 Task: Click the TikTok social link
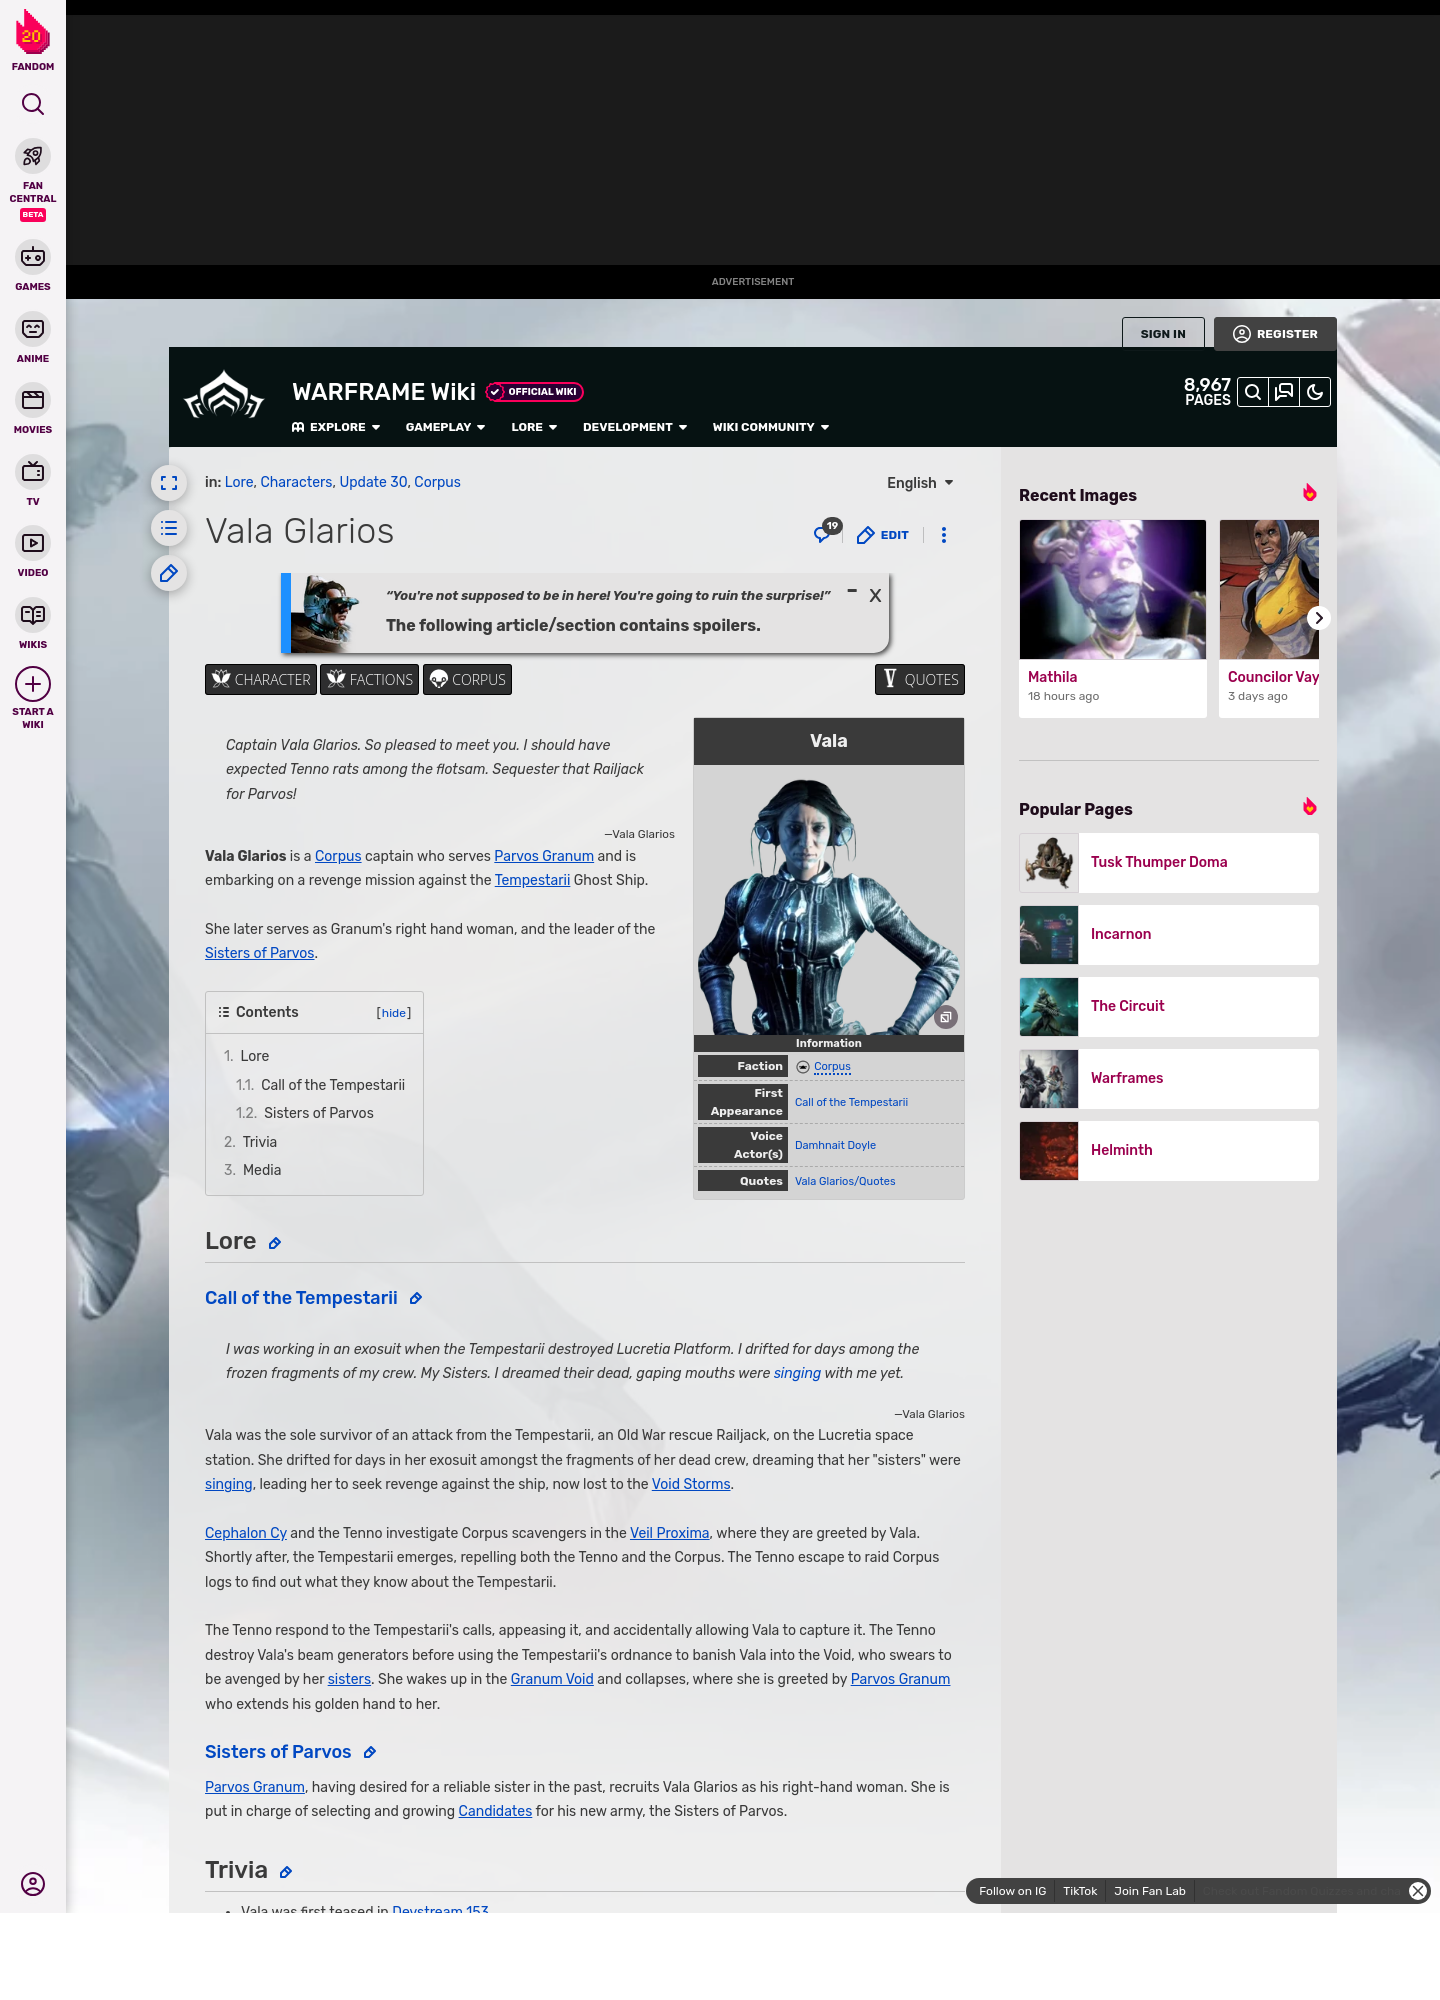pos(1080,1891)
